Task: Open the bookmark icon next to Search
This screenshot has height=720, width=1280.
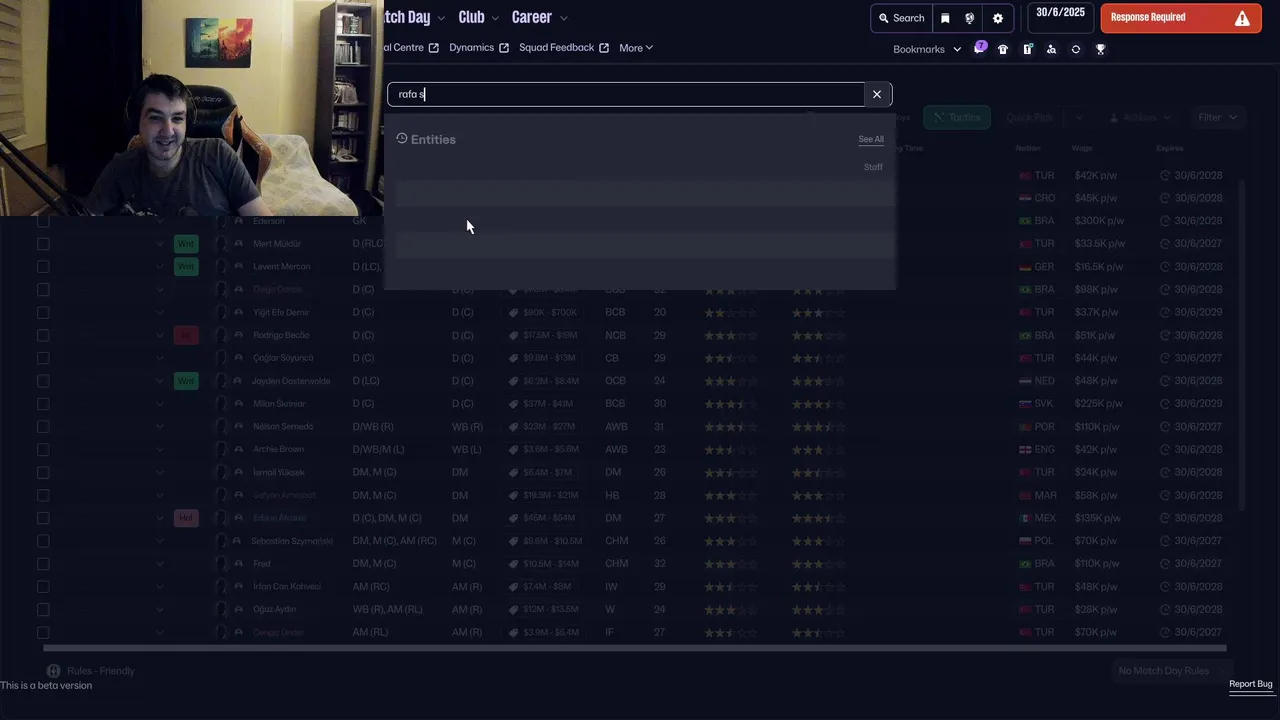Action: click(945, 18)
